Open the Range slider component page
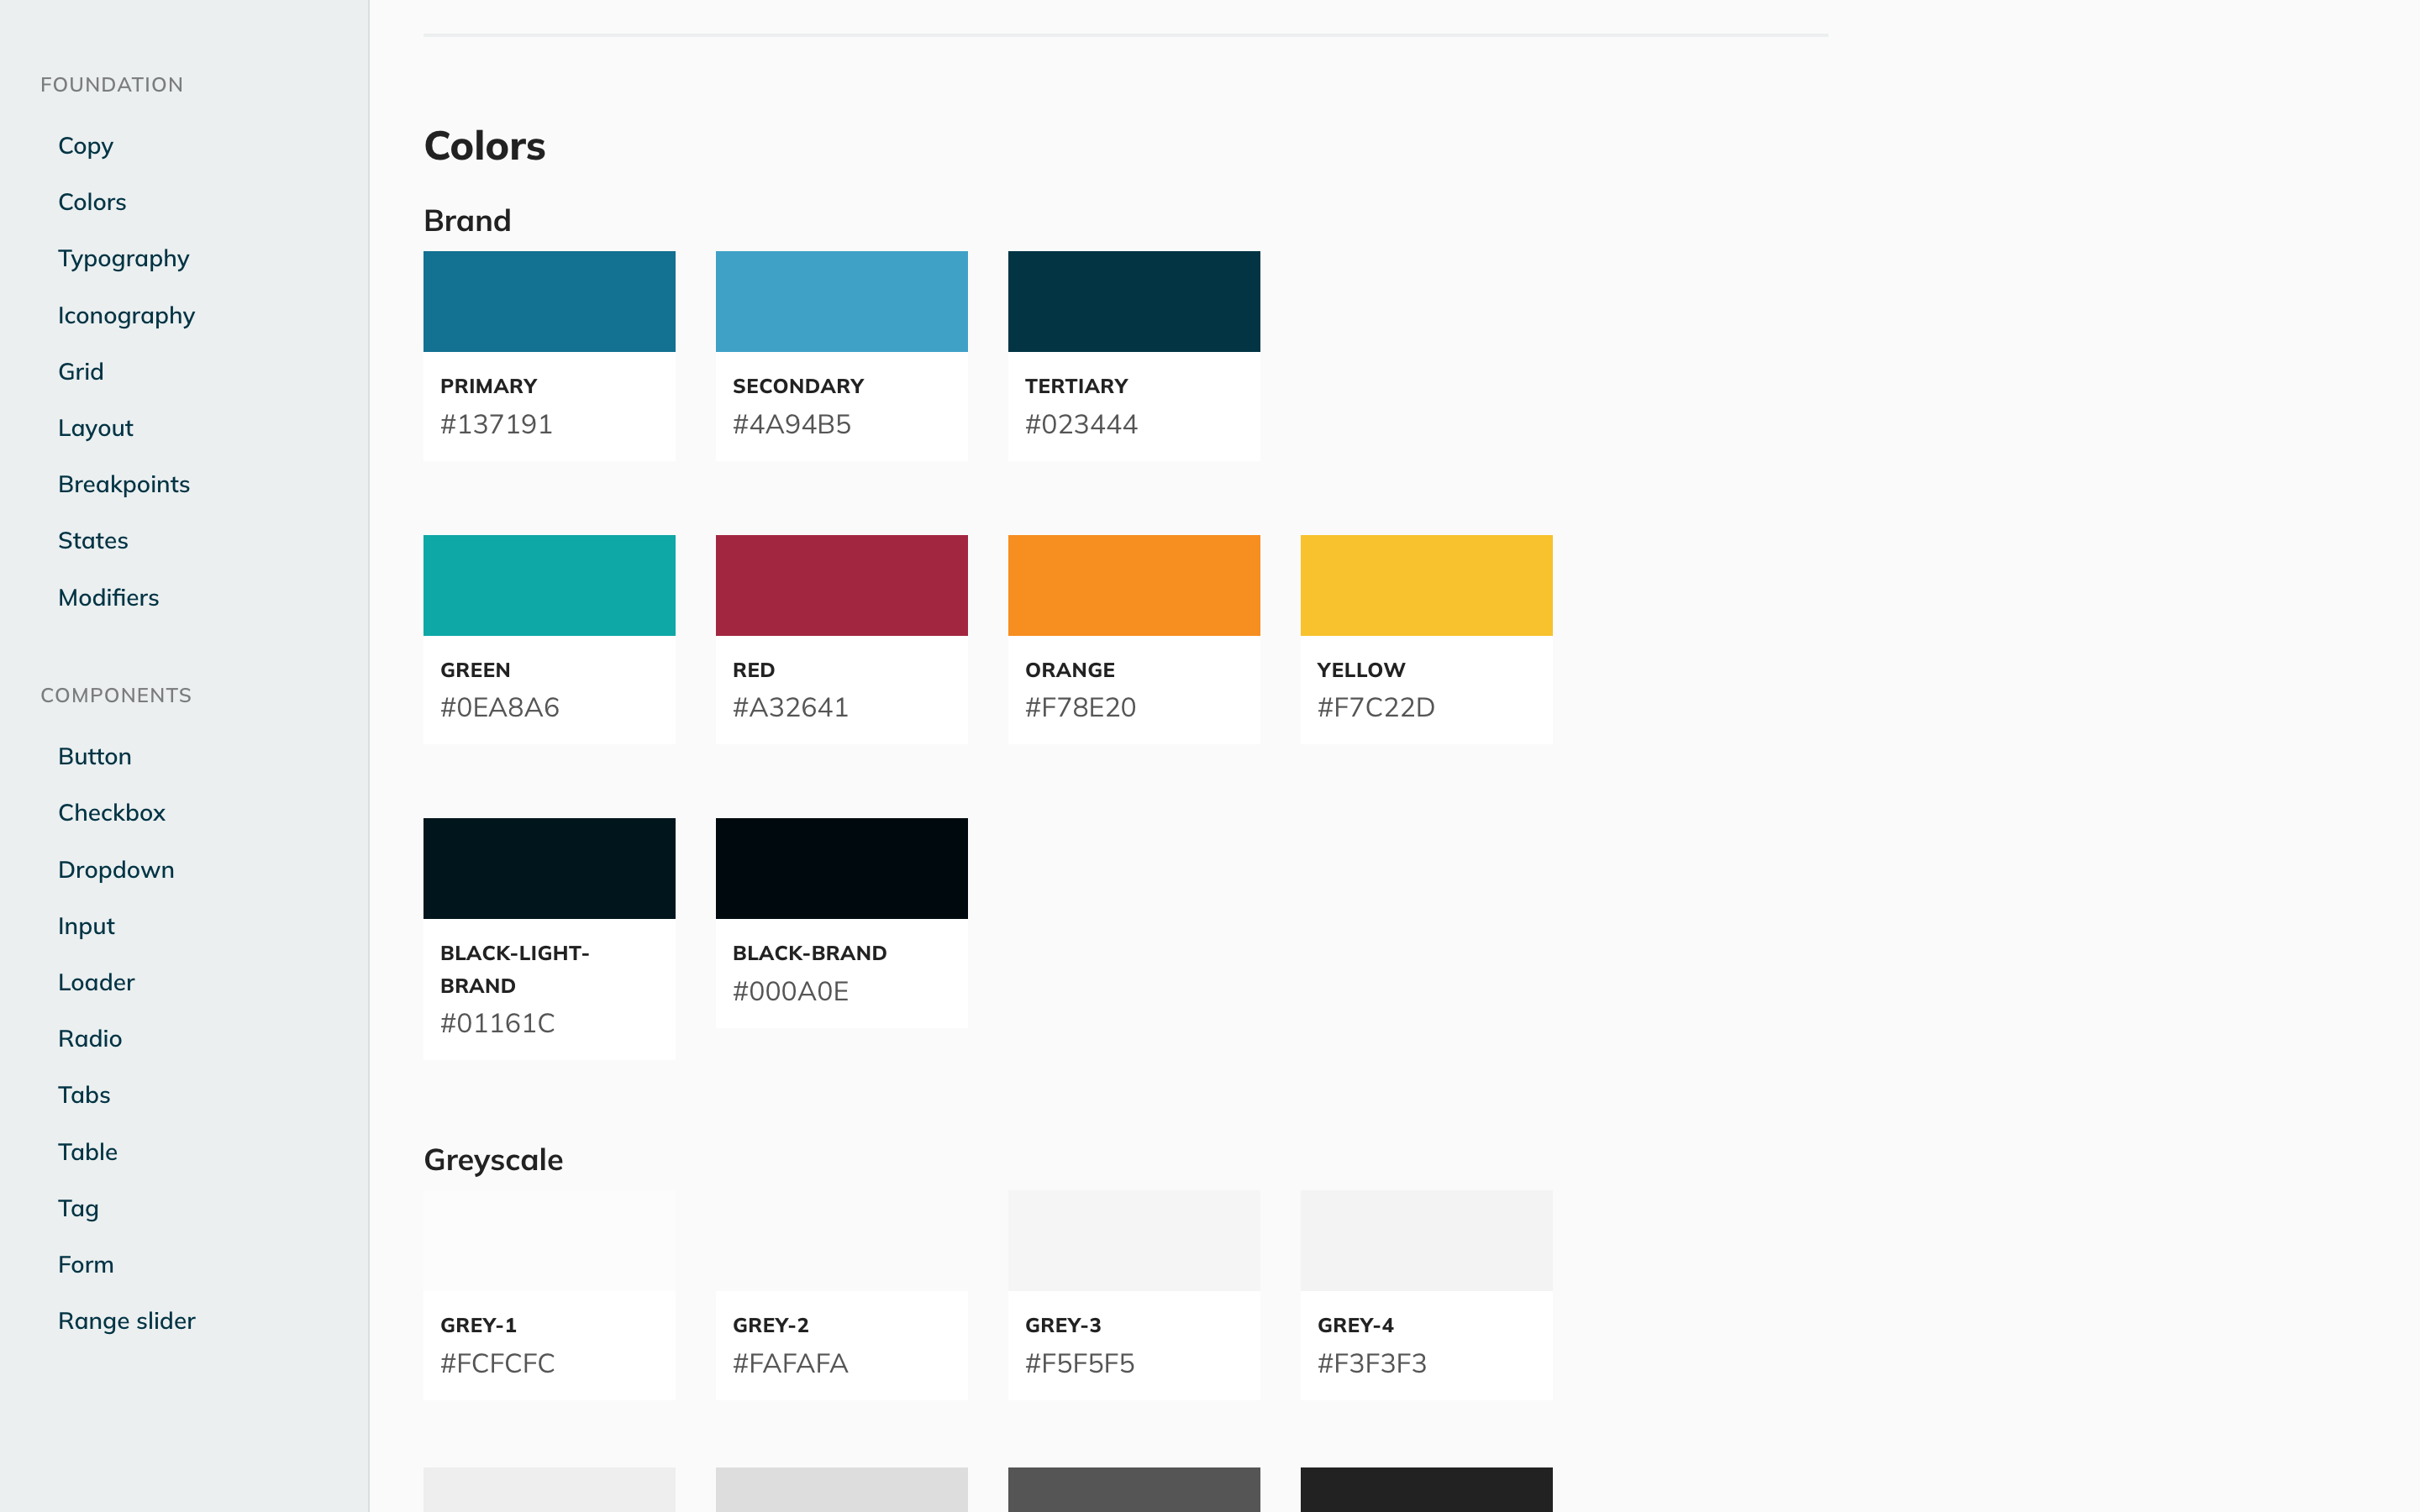This screenshot has width=2420, height=1512. coord(126,1321)
